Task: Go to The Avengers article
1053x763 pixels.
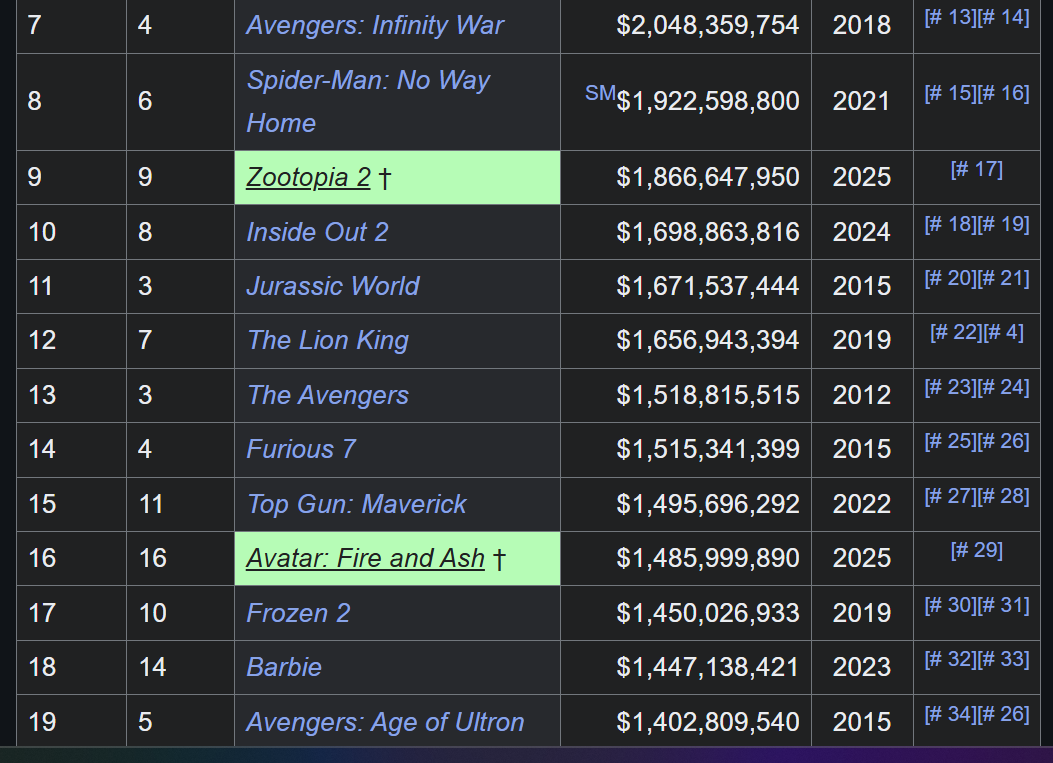Action: (x=328, y=395)
